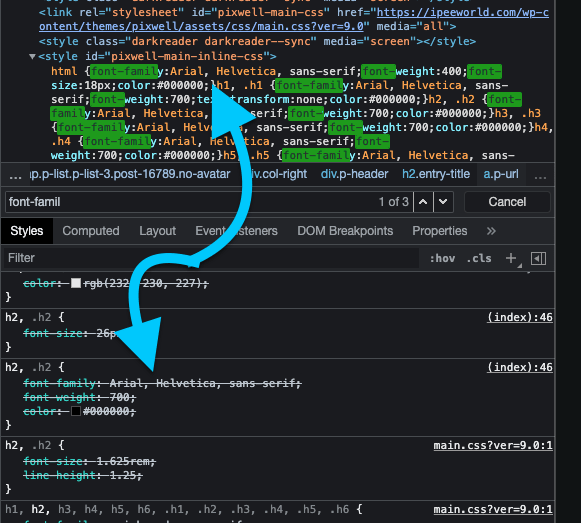581x523 pixels.
Task: Switch to the Computed tab
Action: (91, 231)
